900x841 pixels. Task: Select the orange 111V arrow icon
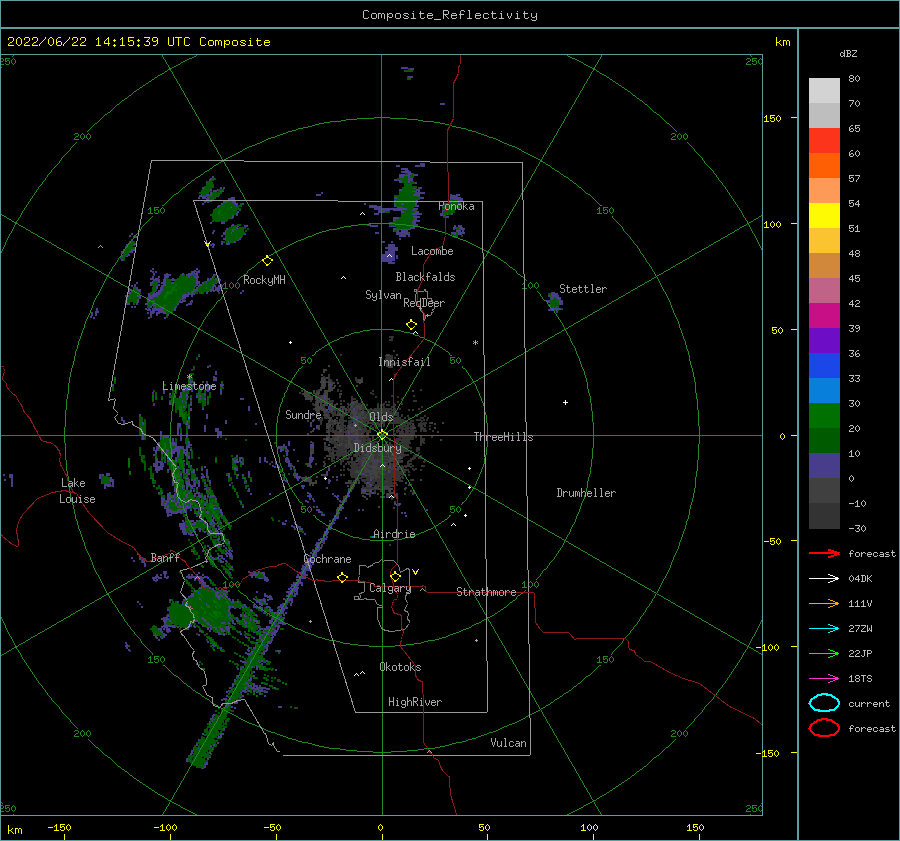pos(824,603)
